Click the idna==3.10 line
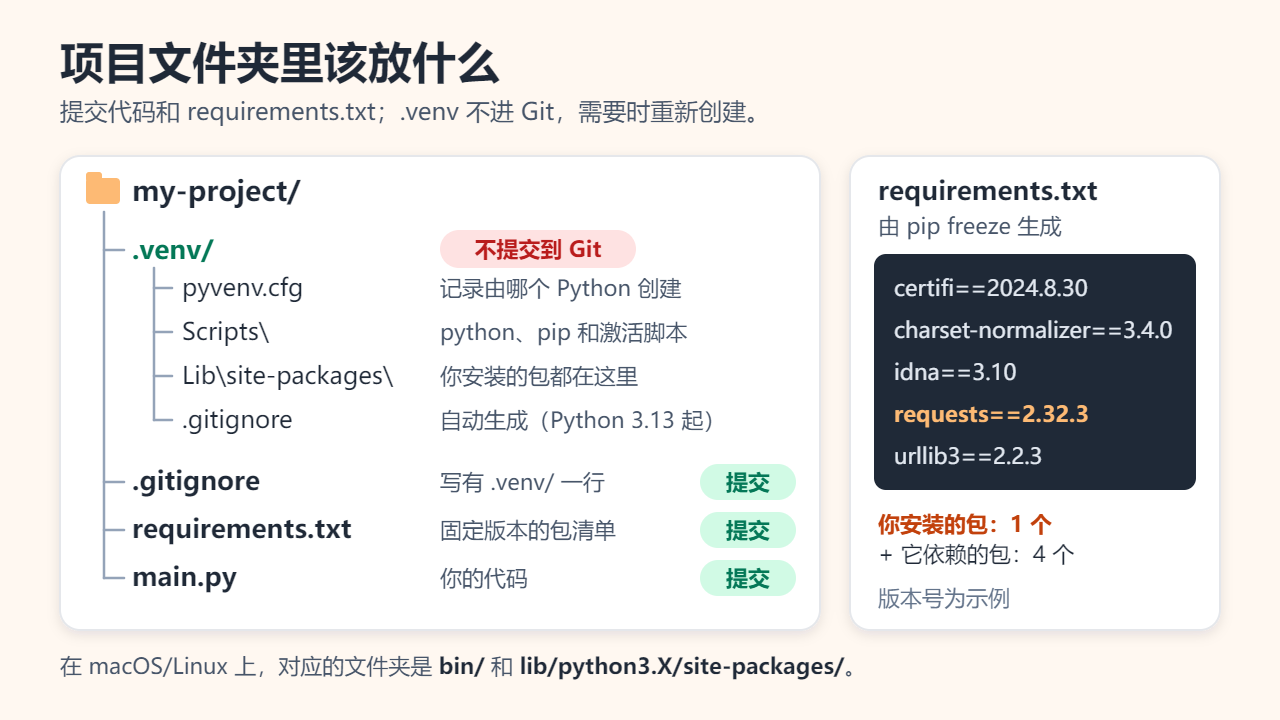This screenshot has width=1280, height=720. coord(955,373)
